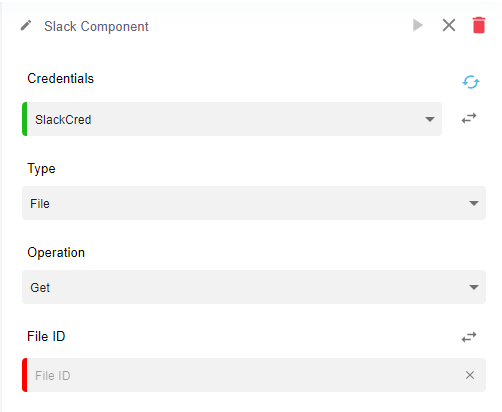This screenshot has width=502, height=412.
Task: Click the caret arrow beside SlackCred
Action: tap(430, 119)
